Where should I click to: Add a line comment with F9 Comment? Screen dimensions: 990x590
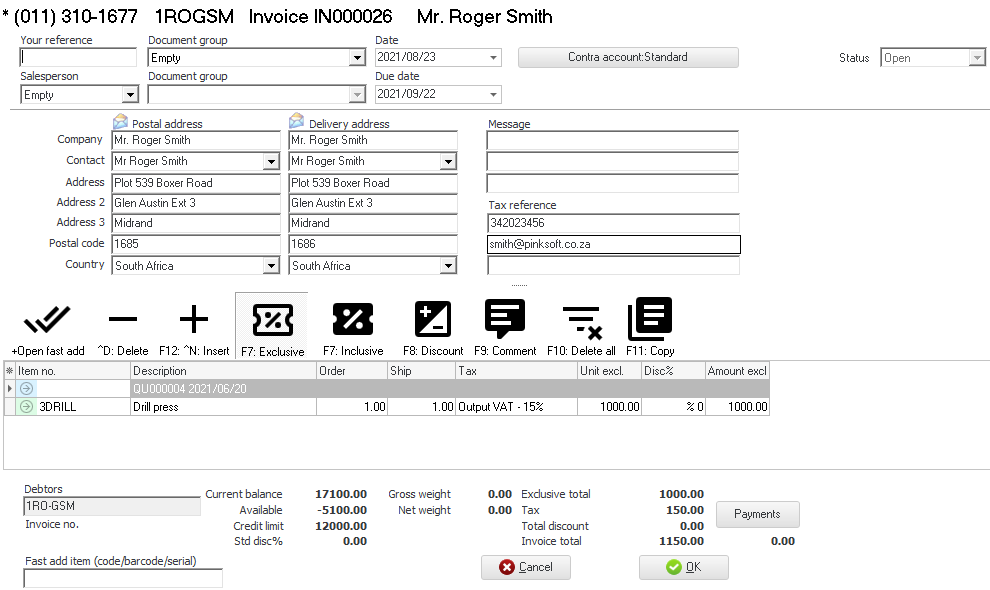(505, 320)
